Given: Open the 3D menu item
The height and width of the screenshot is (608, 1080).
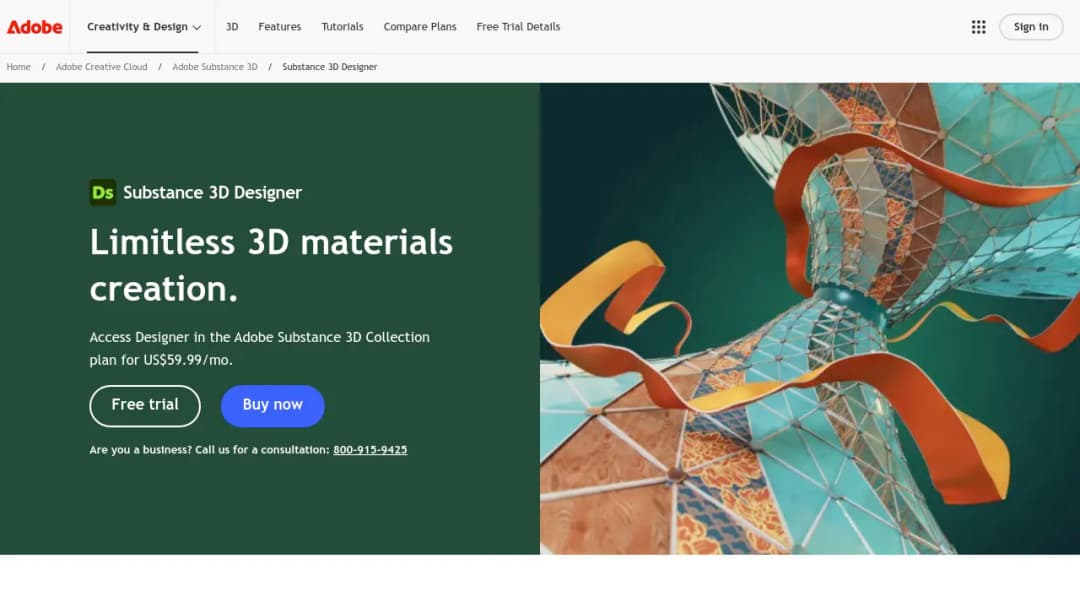Looking at the screenshot, I should (232, 27).
